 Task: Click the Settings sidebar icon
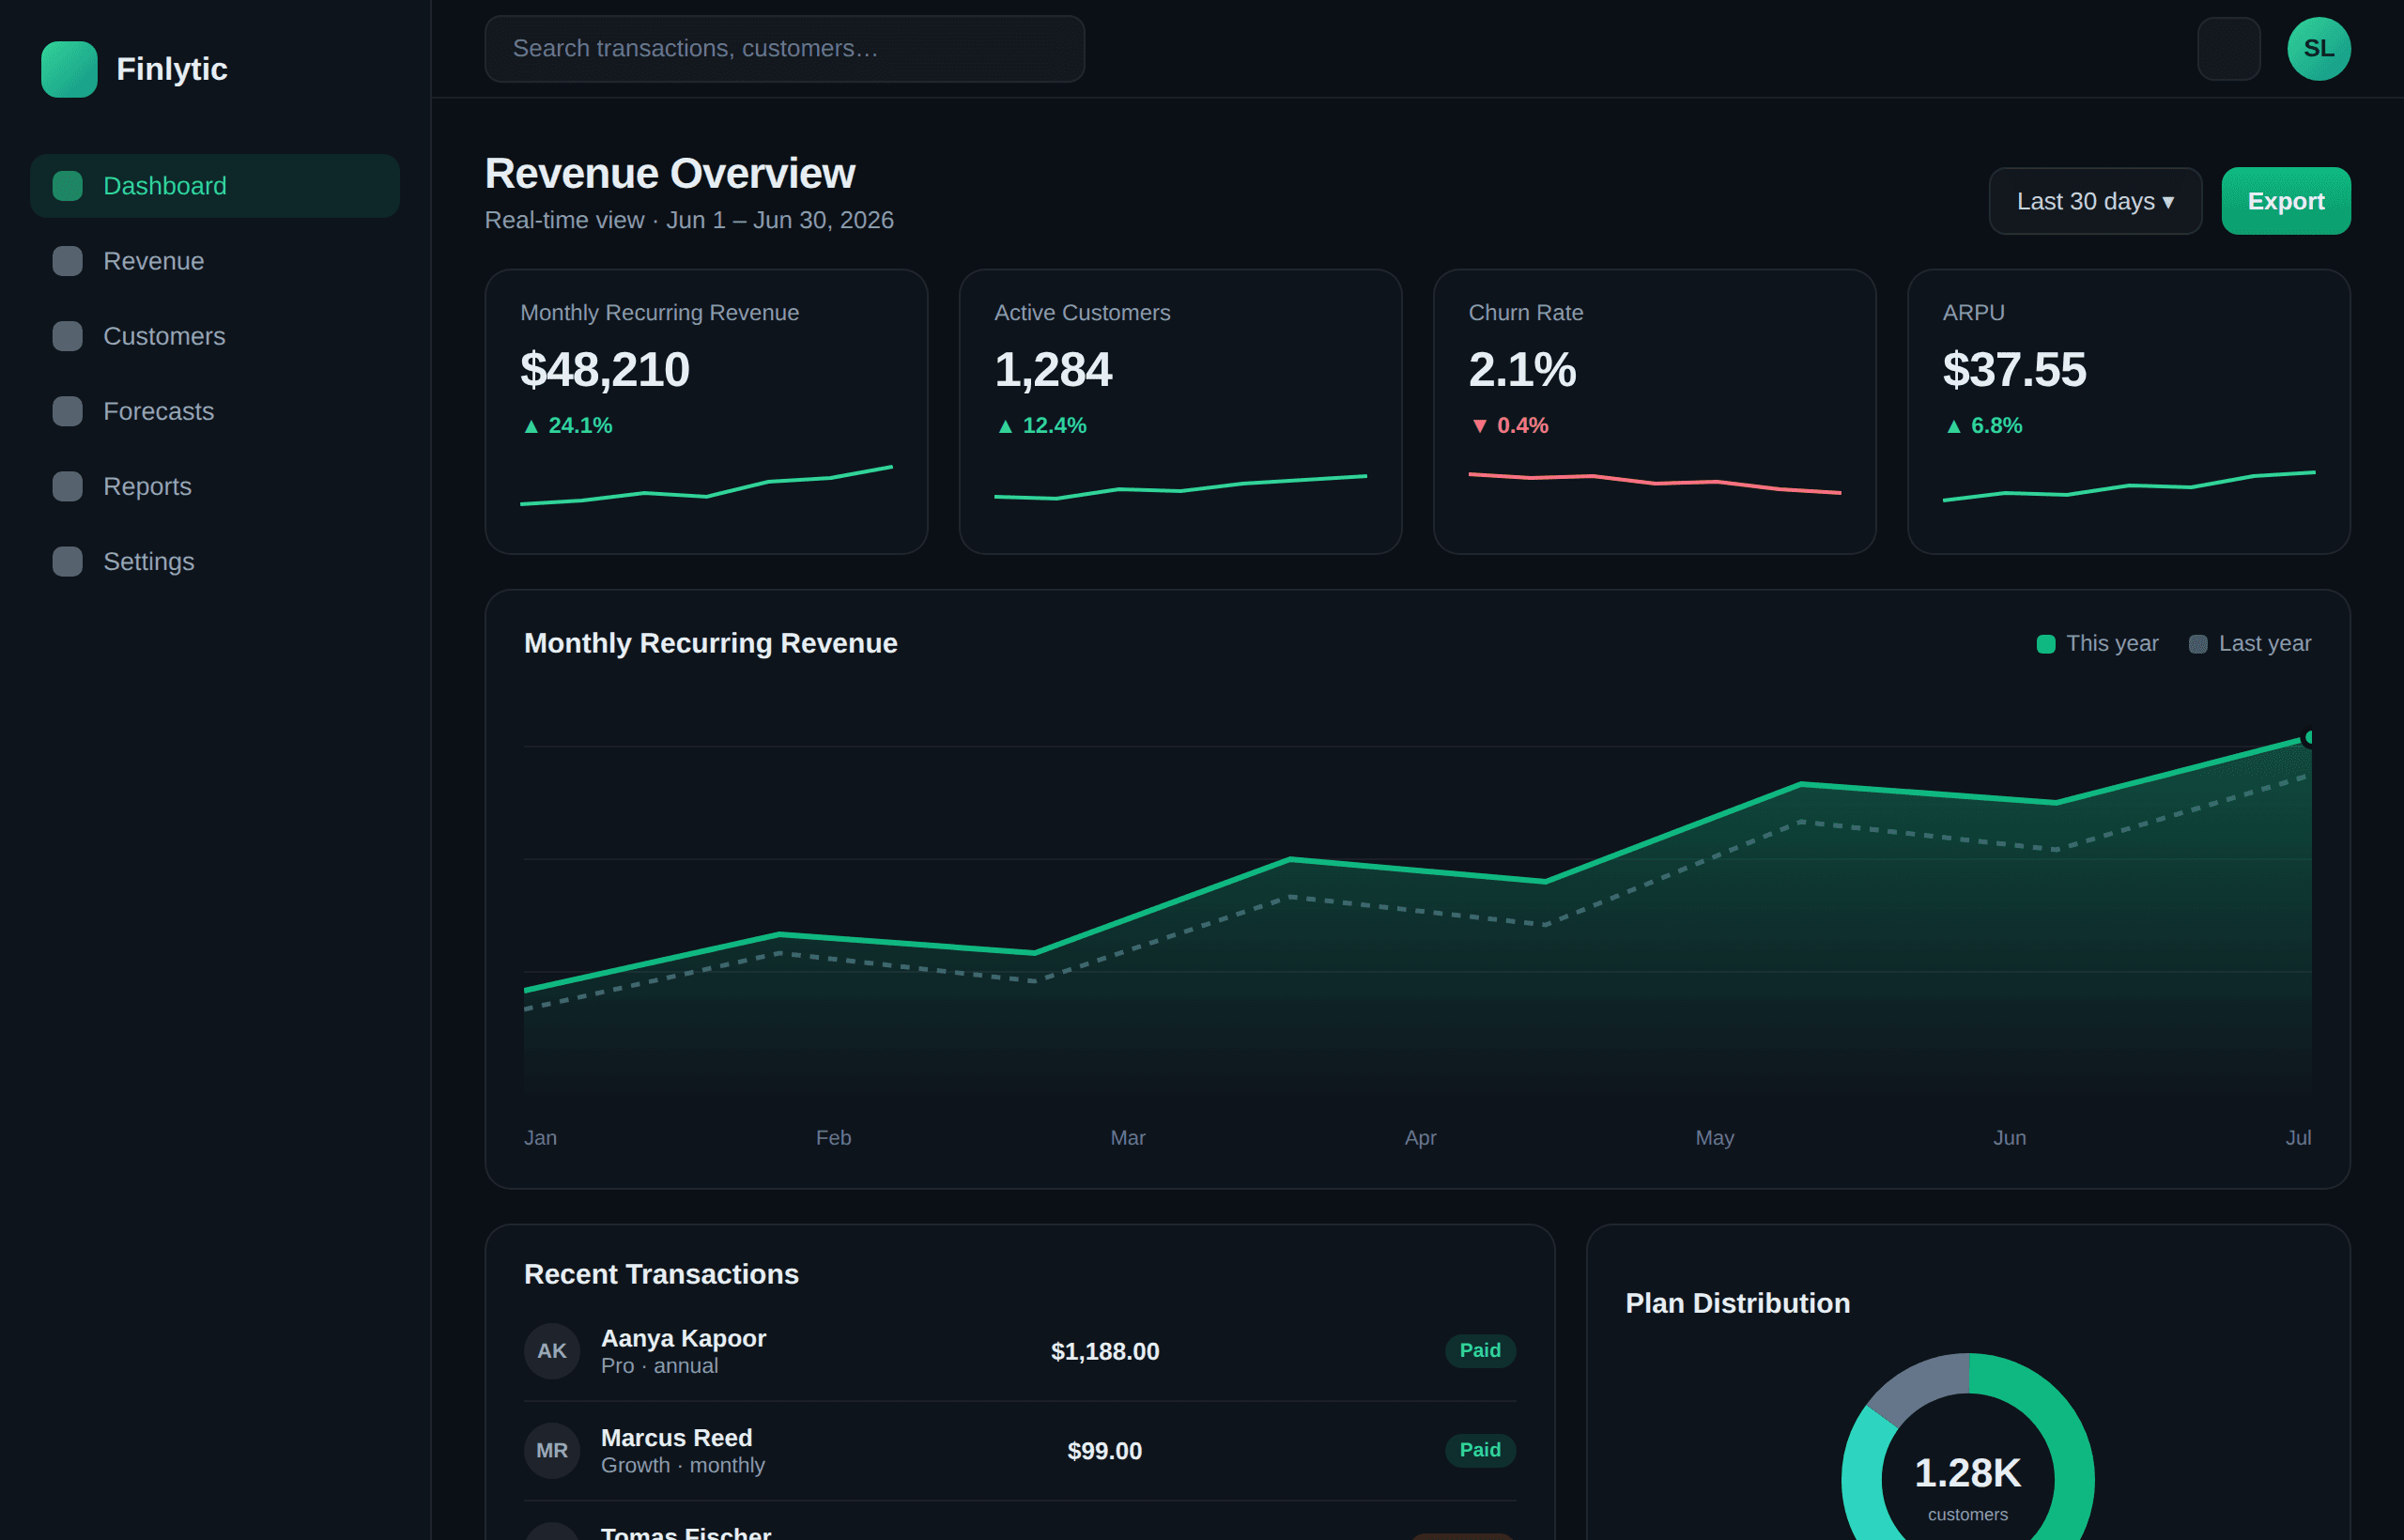point(67,561)
